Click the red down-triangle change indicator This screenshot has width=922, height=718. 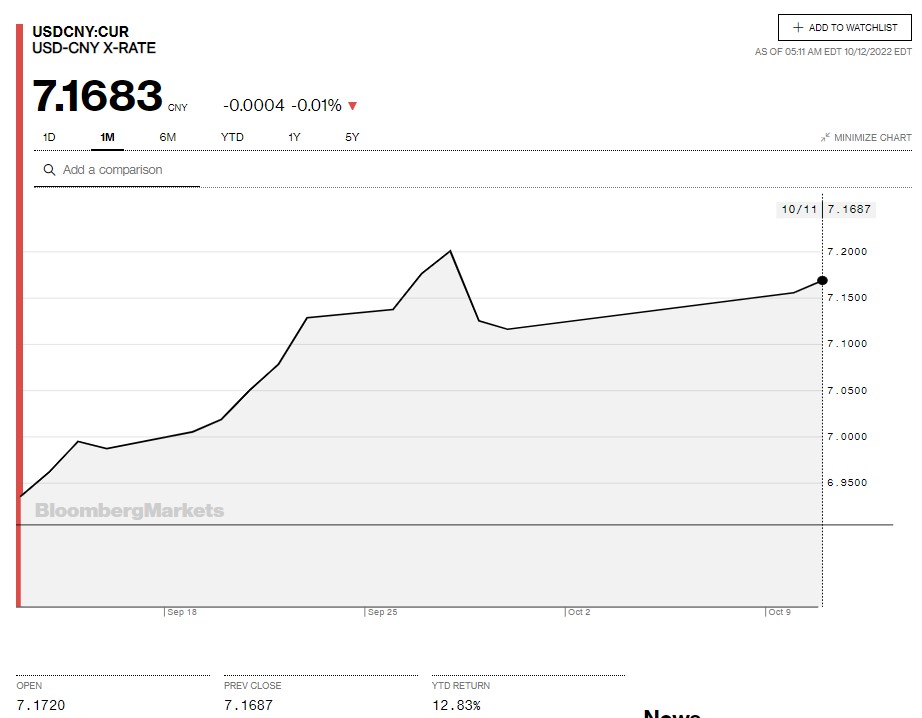(352, 106)
